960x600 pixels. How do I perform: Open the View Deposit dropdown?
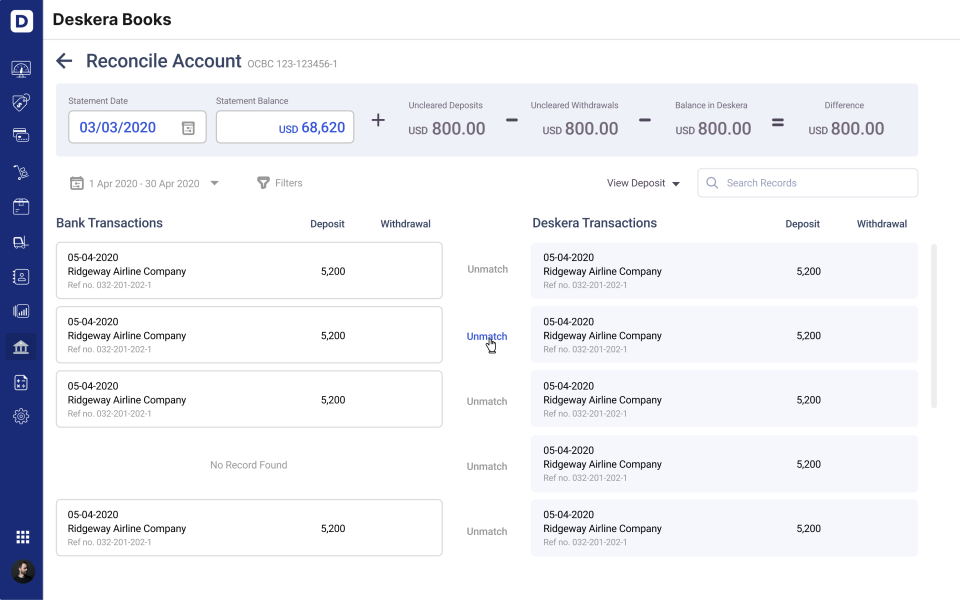(643, 183)
